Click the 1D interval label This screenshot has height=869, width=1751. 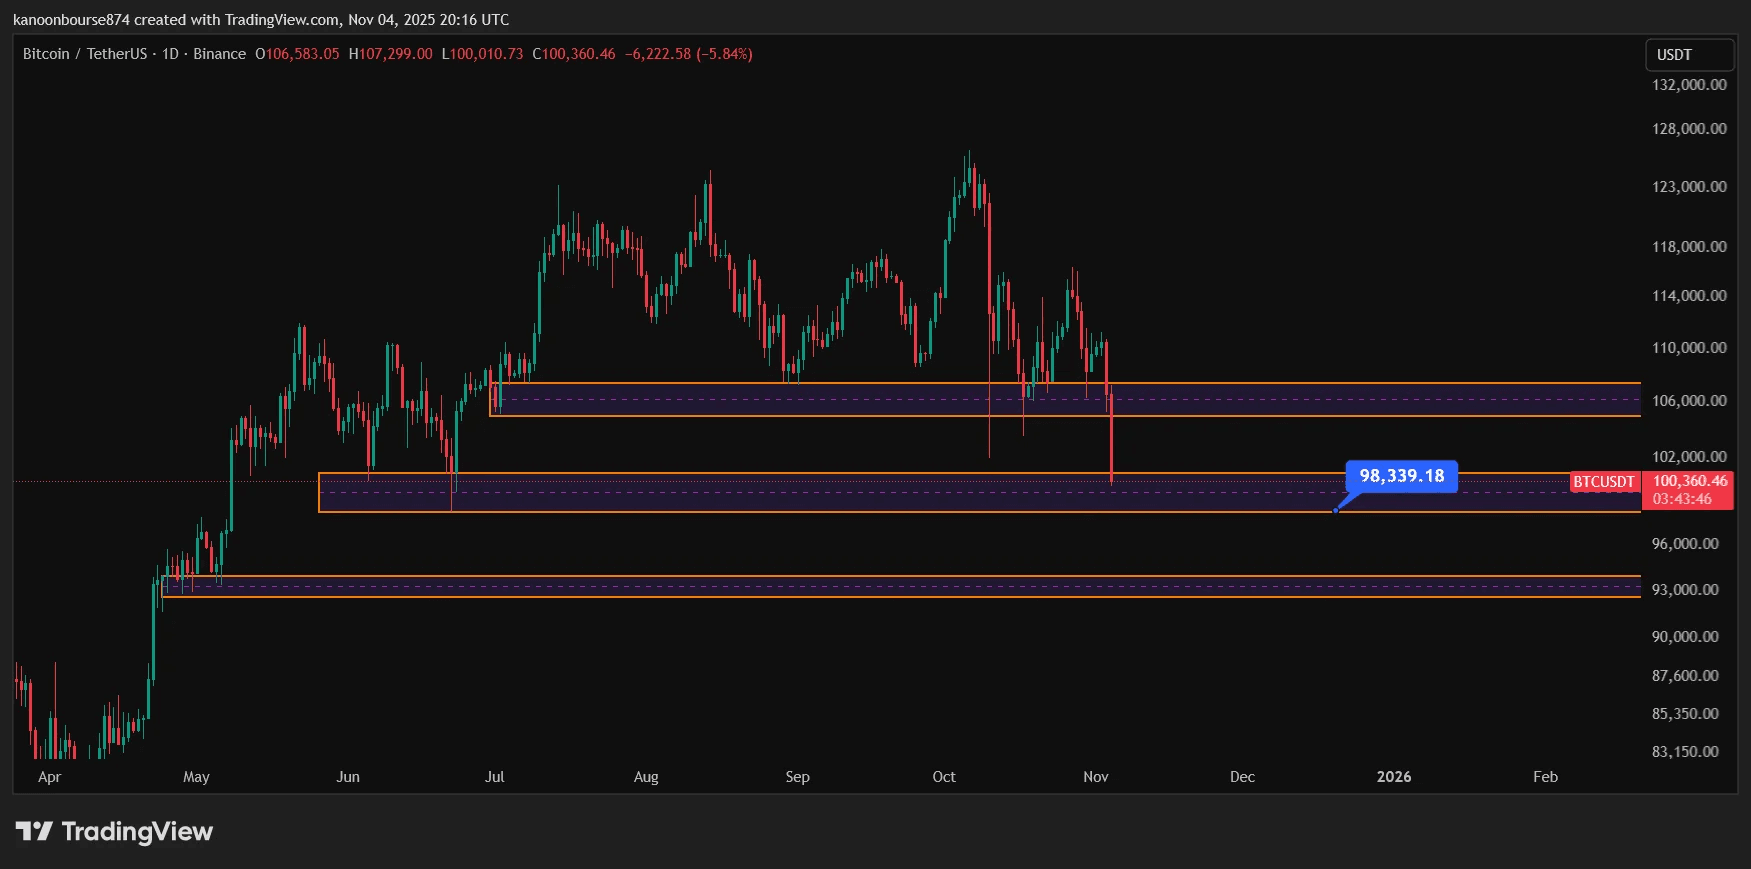(x=170, y=54)
